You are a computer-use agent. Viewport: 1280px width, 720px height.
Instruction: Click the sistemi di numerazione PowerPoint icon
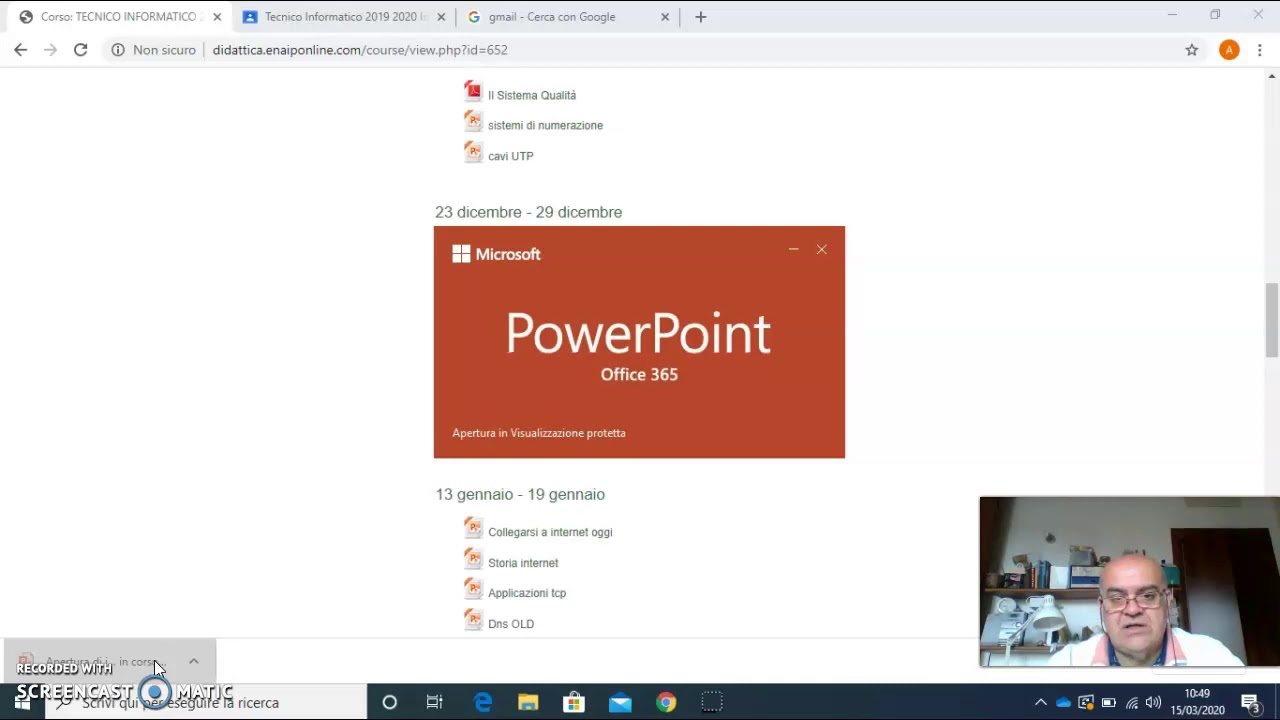click(473, 122)
